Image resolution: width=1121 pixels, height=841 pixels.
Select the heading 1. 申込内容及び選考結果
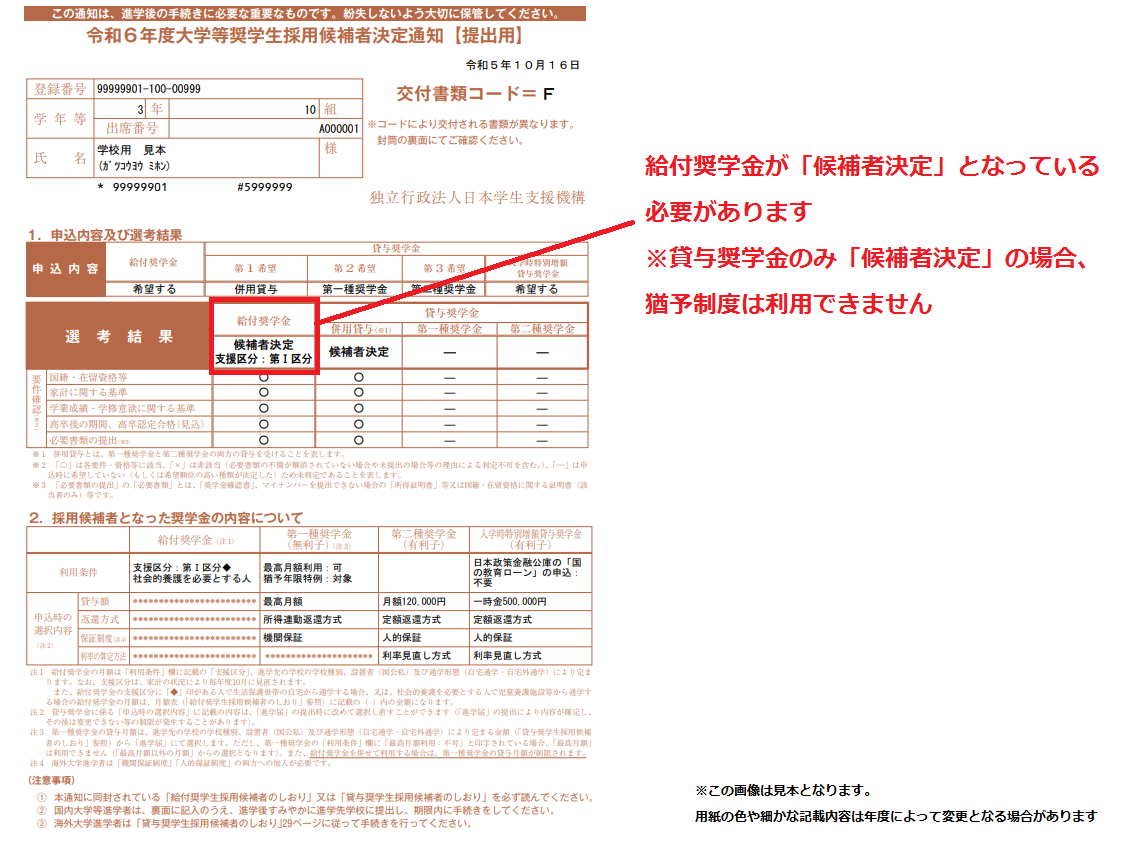(105, 235)
